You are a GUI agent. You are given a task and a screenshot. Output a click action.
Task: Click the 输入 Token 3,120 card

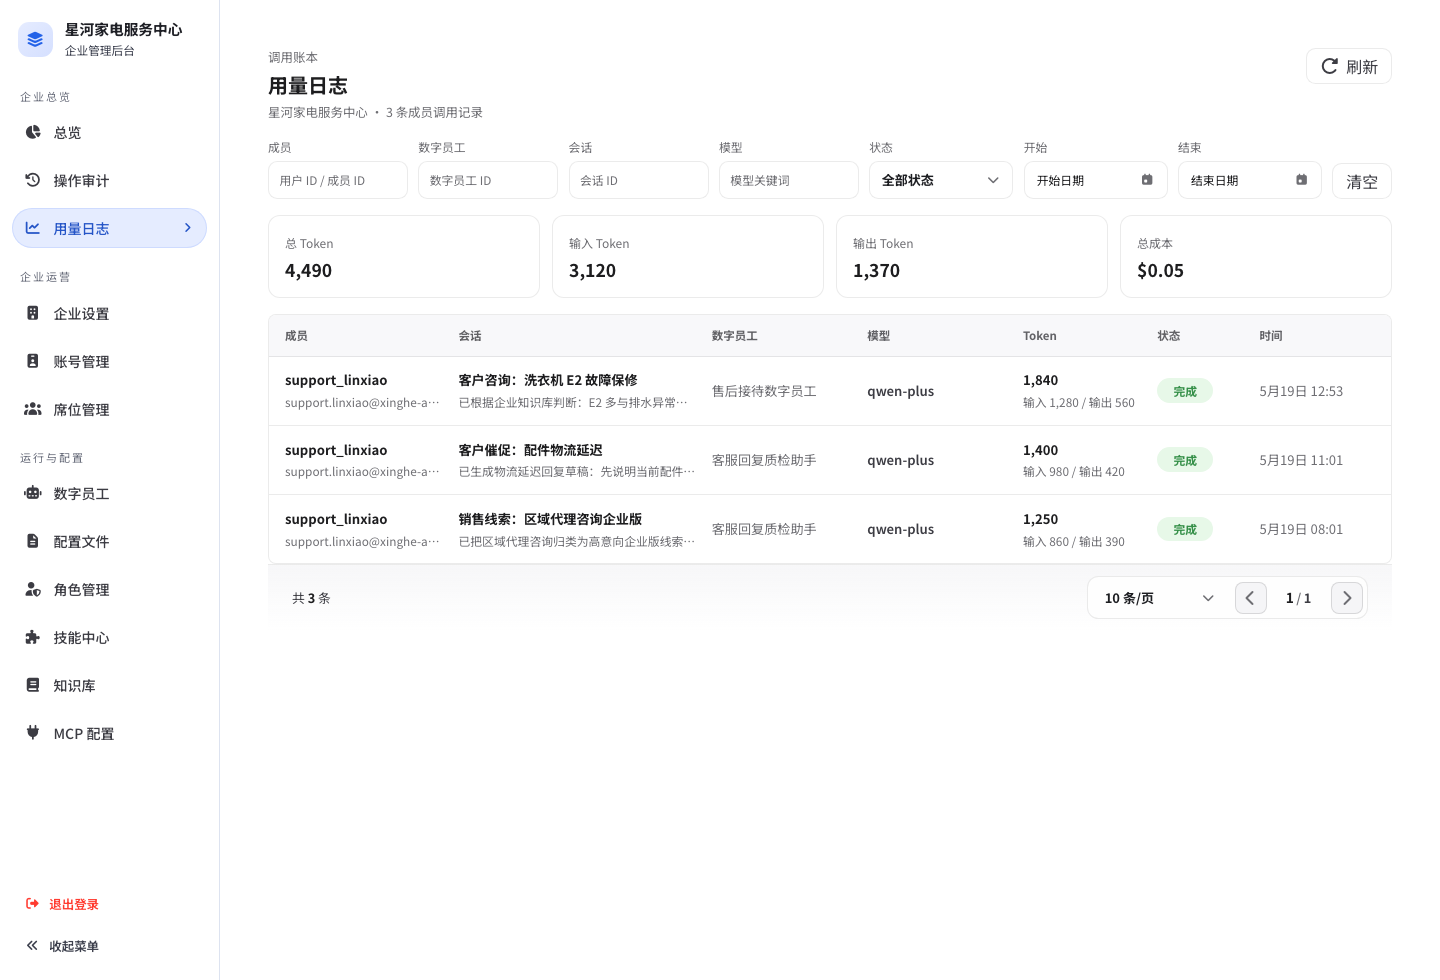(x=688, y=257)
